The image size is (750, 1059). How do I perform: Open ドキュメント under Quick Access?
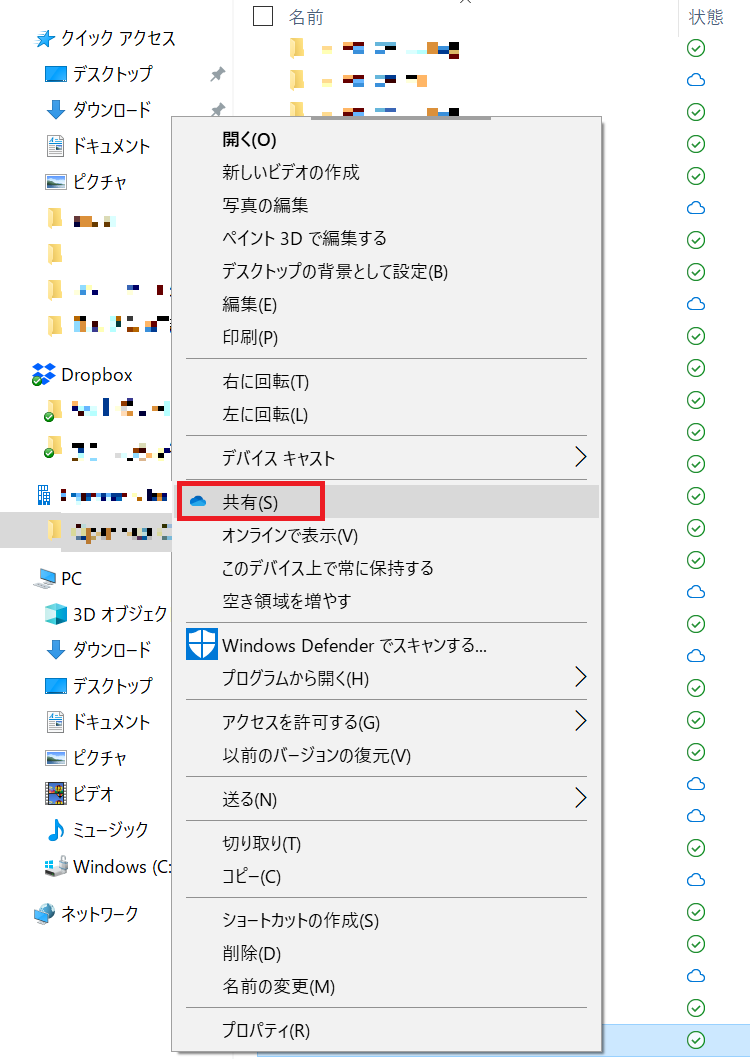pos(111,146)
